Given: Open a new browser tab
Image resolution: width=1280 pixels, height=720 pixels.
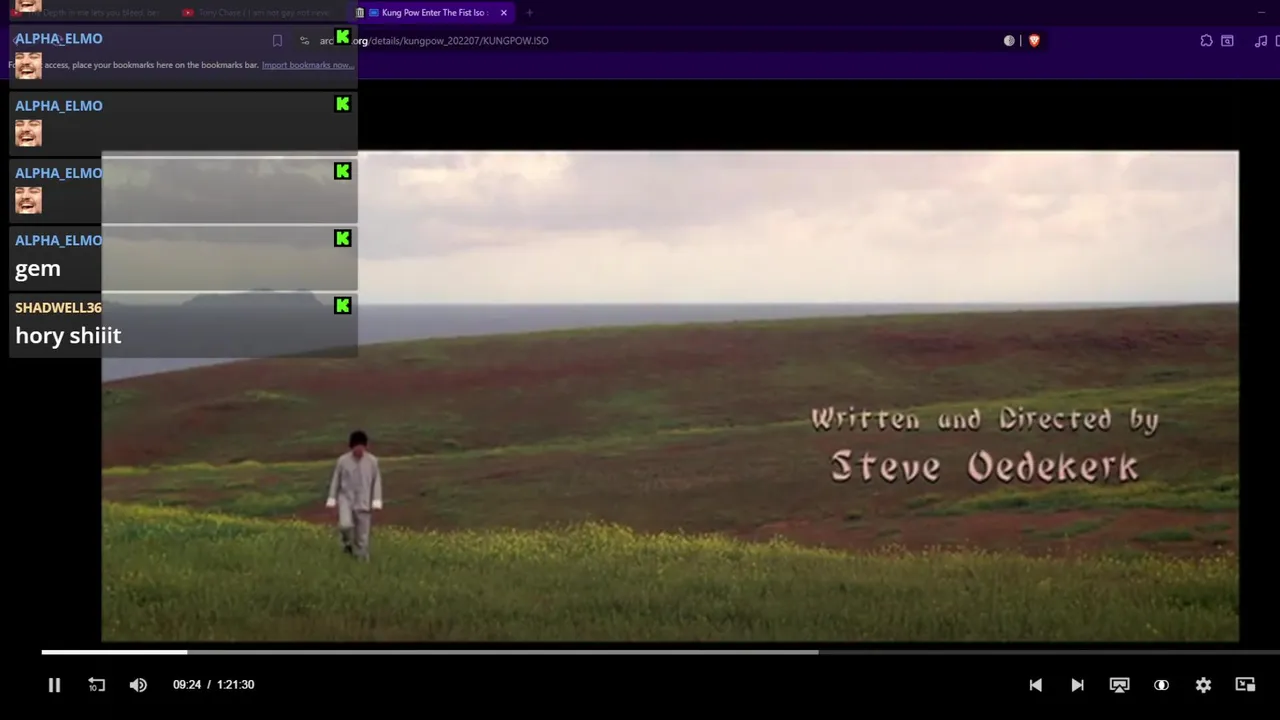Looking at the screenshot, I should 529,13.
